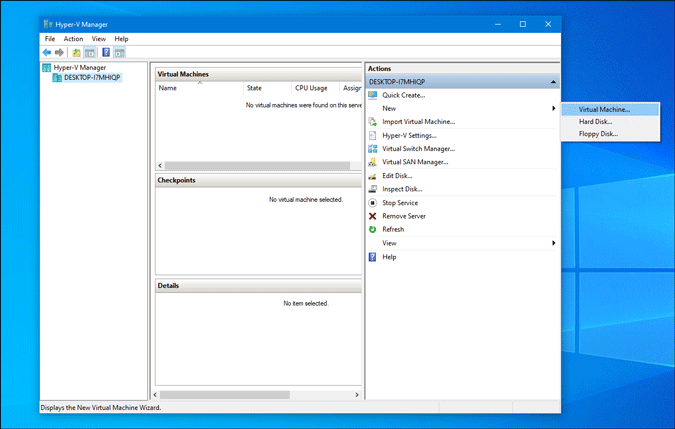675x429 pixels.
Task: Sort by the Name column header
Action: pyautogui.click(x=199, y=88)
